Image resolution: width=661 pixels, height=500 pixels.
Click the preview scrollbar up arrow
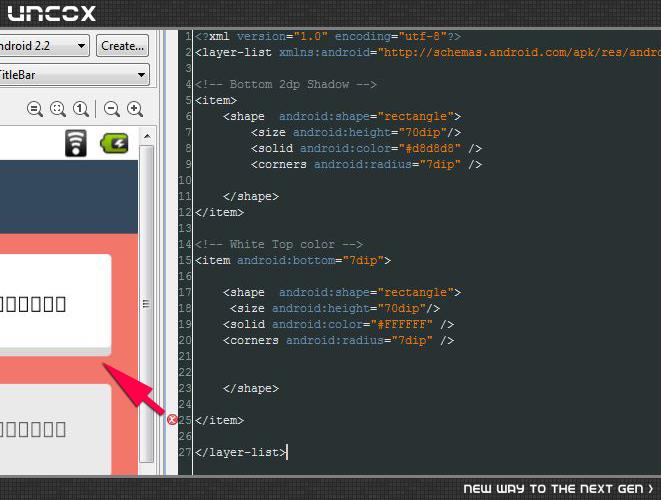(147, 136)
